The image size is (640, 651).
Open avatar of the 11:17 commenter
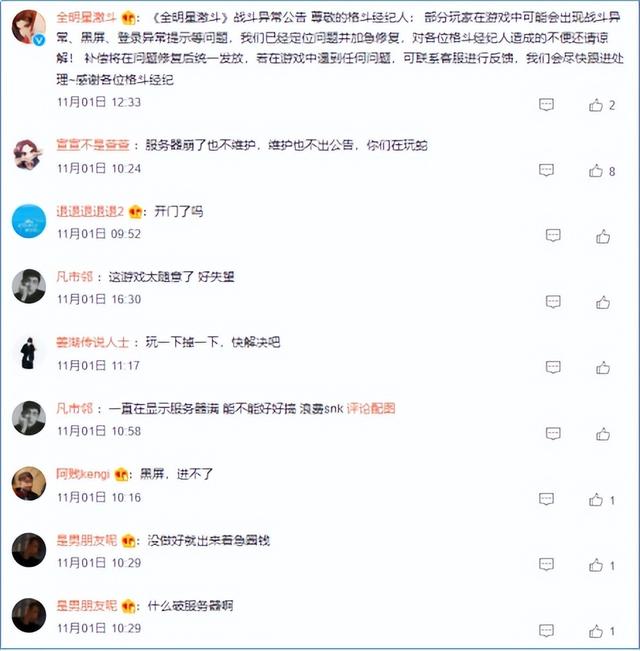point(29,352)
